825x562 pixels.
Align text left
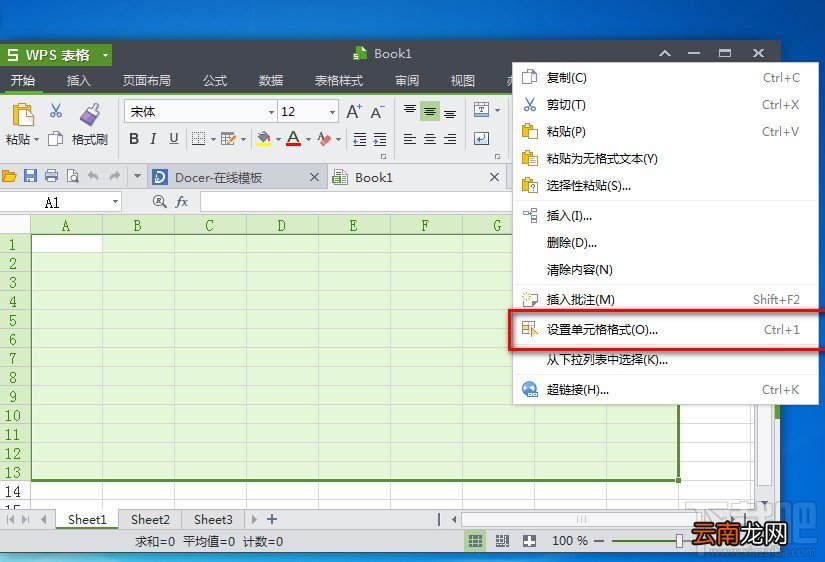(410, 139)
